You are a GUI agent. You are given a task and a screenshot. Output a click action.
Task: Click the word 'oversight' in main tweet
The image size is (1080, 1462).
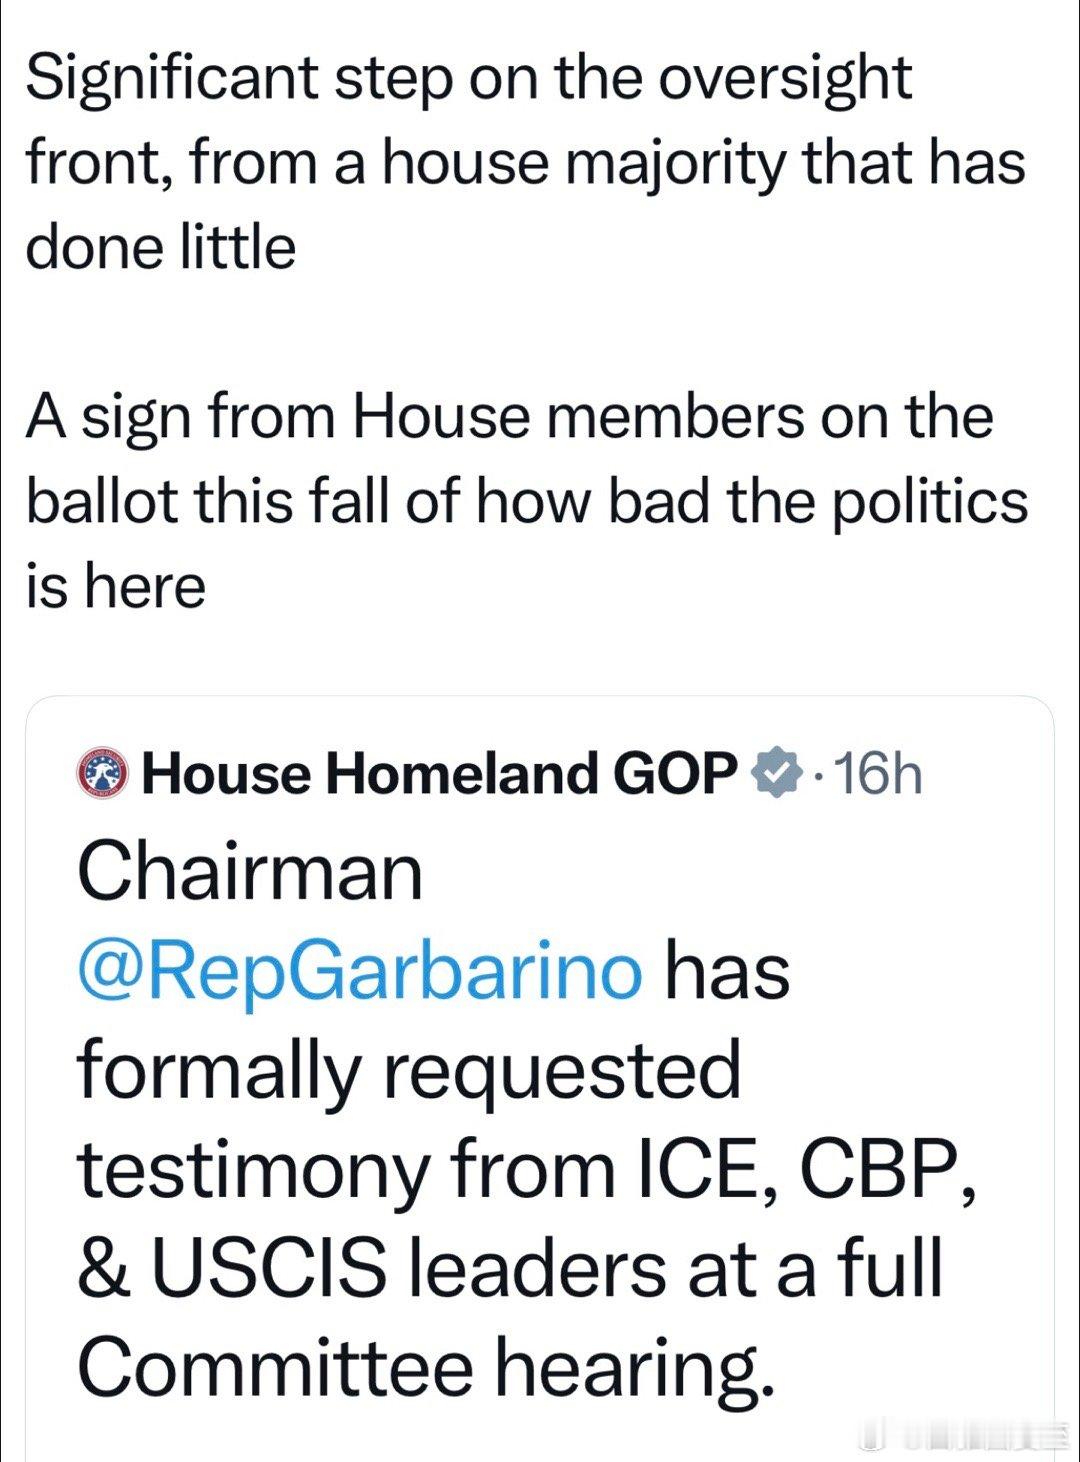coord(789,78)
